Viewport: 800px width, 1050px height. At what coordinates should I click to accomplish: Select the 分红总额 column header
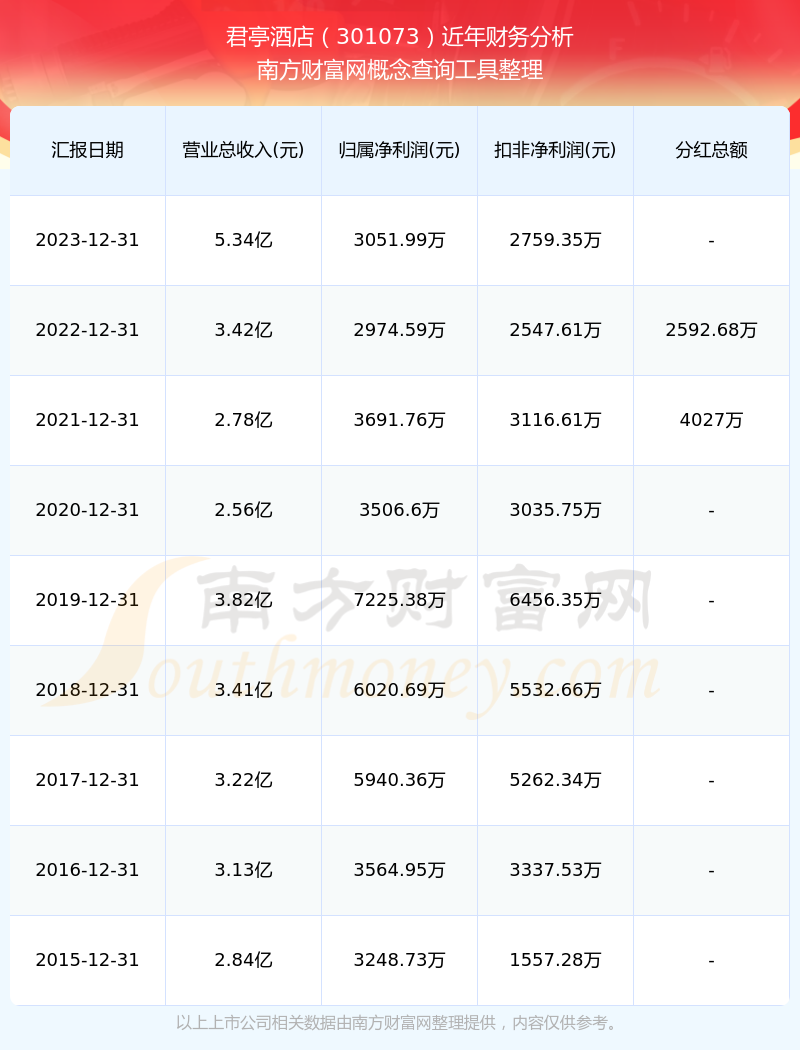[712, 150]
